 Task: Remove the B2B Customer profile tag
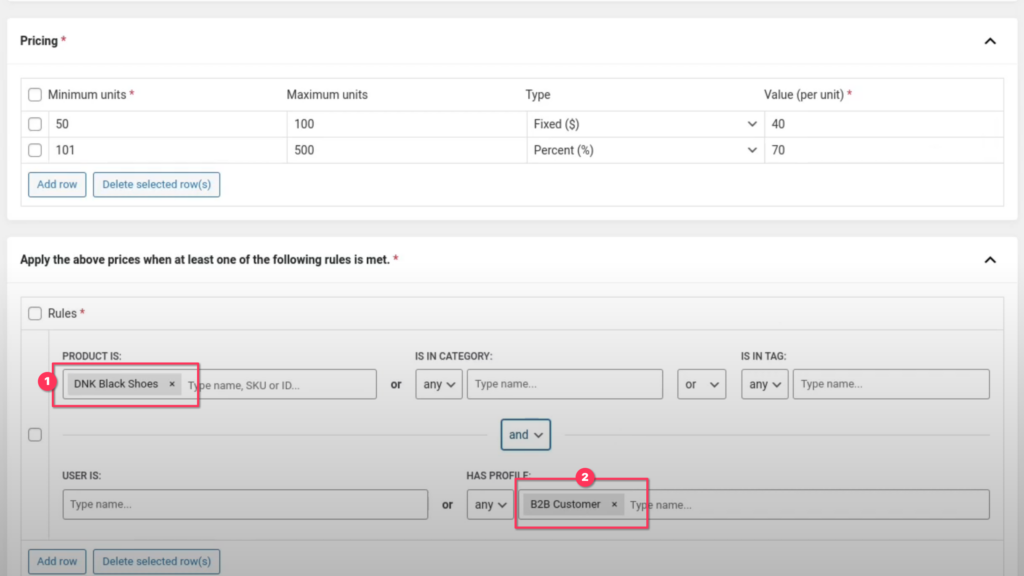click(x=614, y=504)
